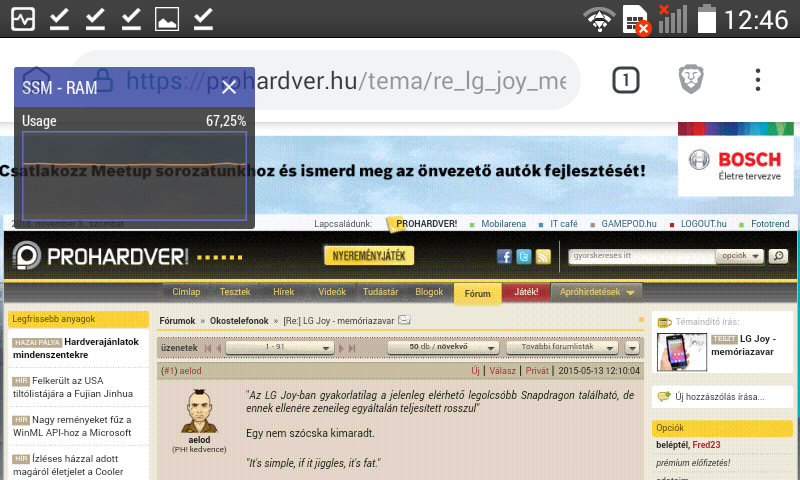The width and height of the screenshot is (800, 480).
Task: Open the Játék! tab
Action: coord(526,292)
